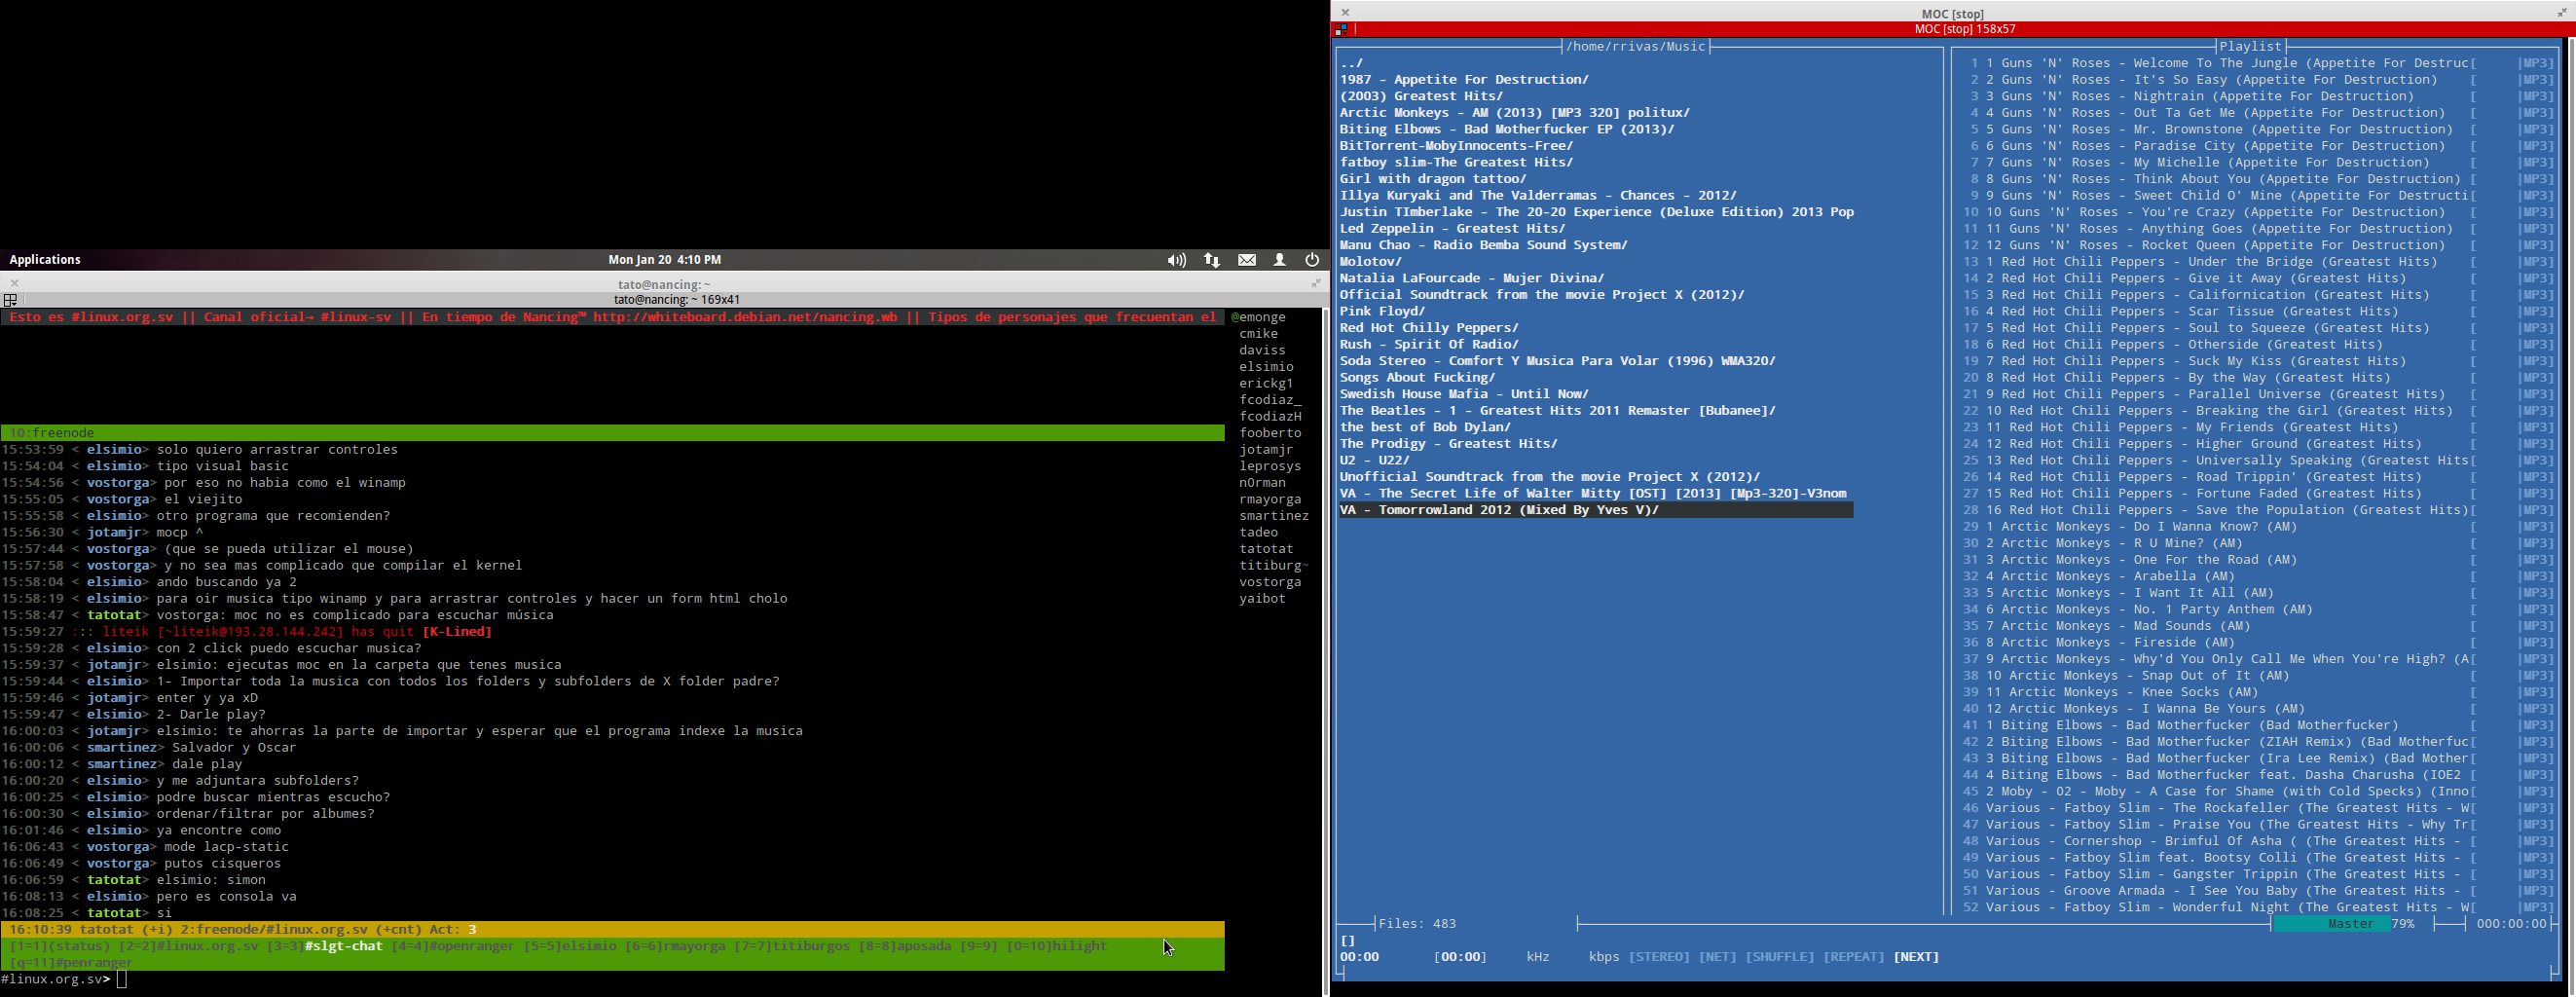Switch to #slgt-chat window in irssi bar
Screen dimensions: 2576x997
click(325, 946)
